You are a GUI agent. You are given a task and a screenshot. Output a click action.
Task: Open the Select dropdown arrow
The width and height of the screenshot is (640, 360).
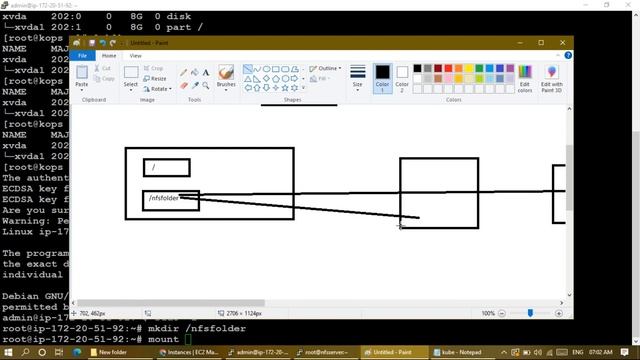tap(131, 90)
